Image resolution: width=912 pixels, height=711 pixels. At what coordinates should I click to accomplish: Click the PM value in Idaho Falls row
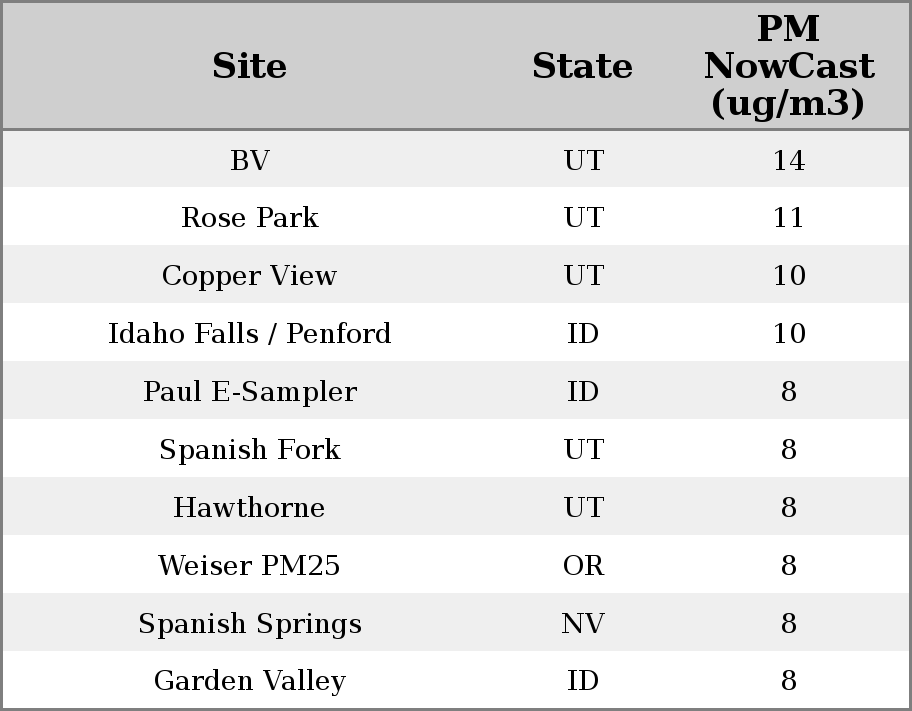coord(788,334)
